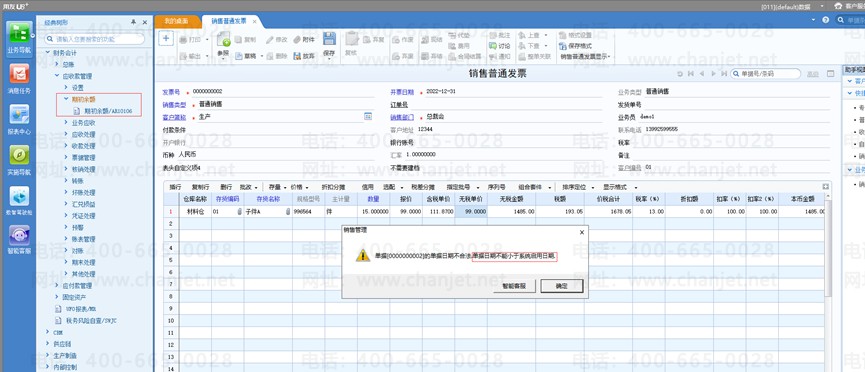
Task: Click the plus icon to add document
Action: (x=167, y=38)
